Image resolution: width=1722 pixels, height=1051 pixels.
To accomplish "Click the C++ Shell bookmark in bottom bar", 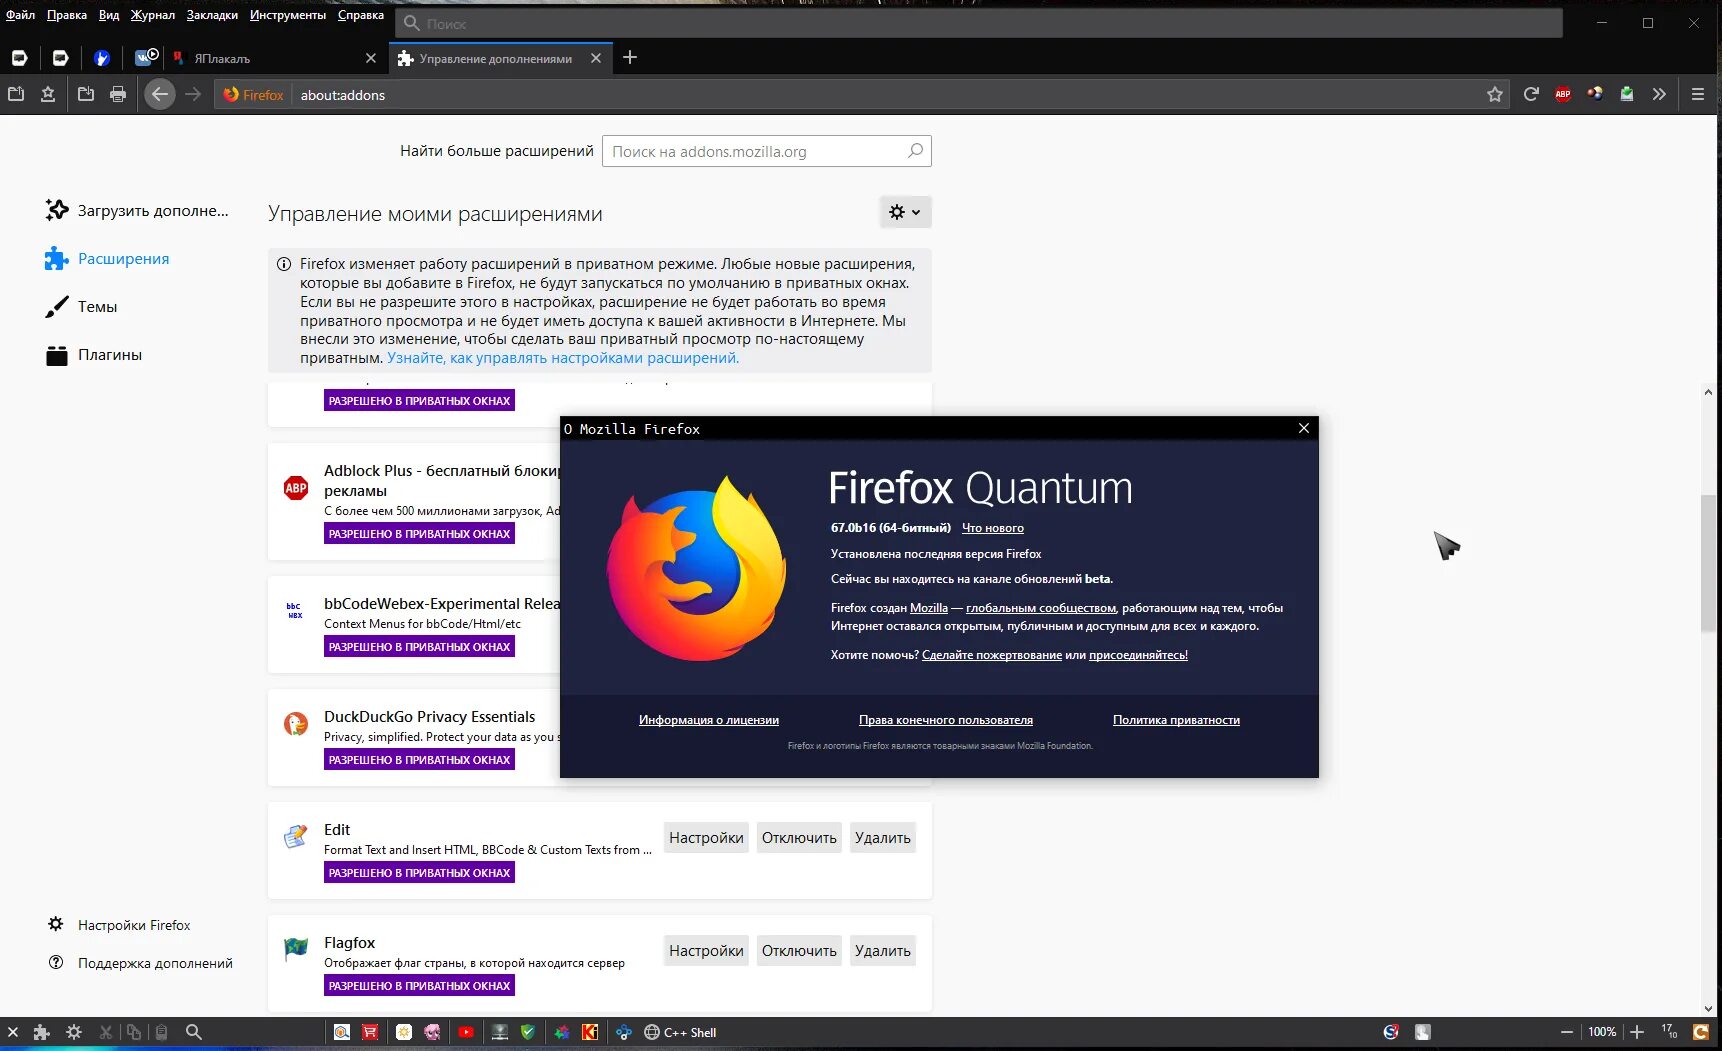I will 680,1032.
